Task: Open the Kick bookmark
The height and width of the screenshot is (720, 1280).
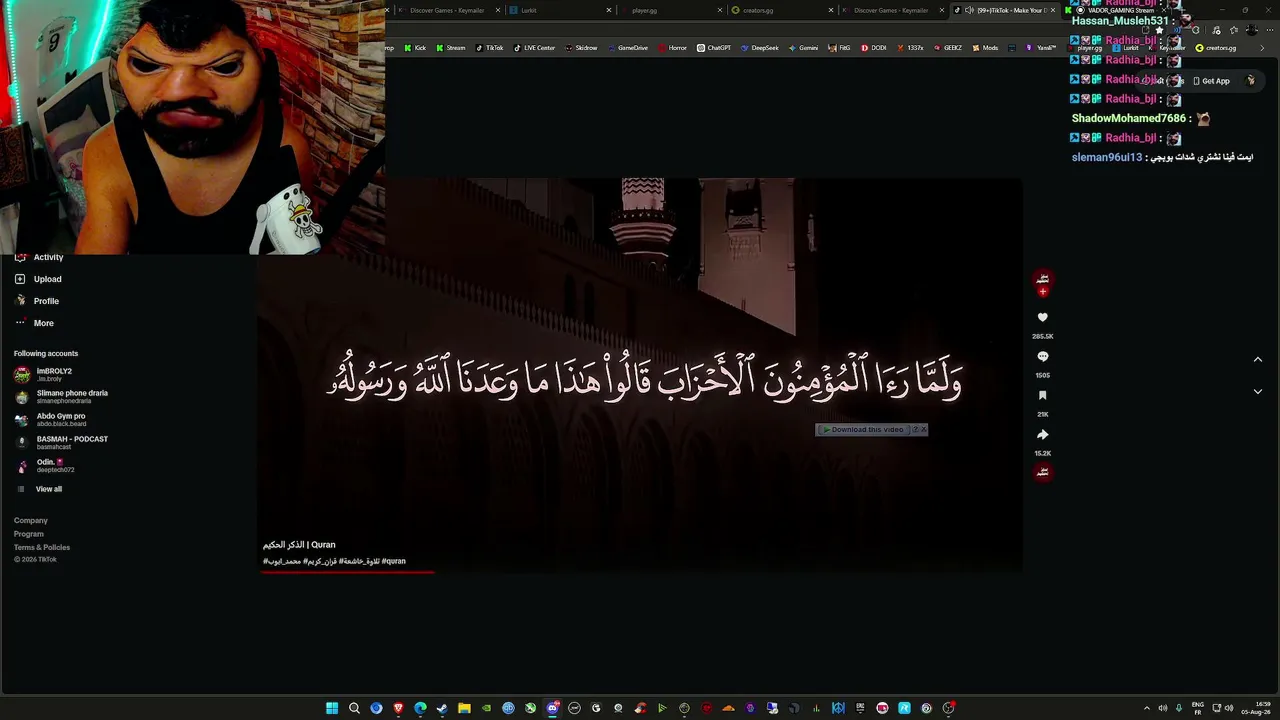Action: click(415, 48)
